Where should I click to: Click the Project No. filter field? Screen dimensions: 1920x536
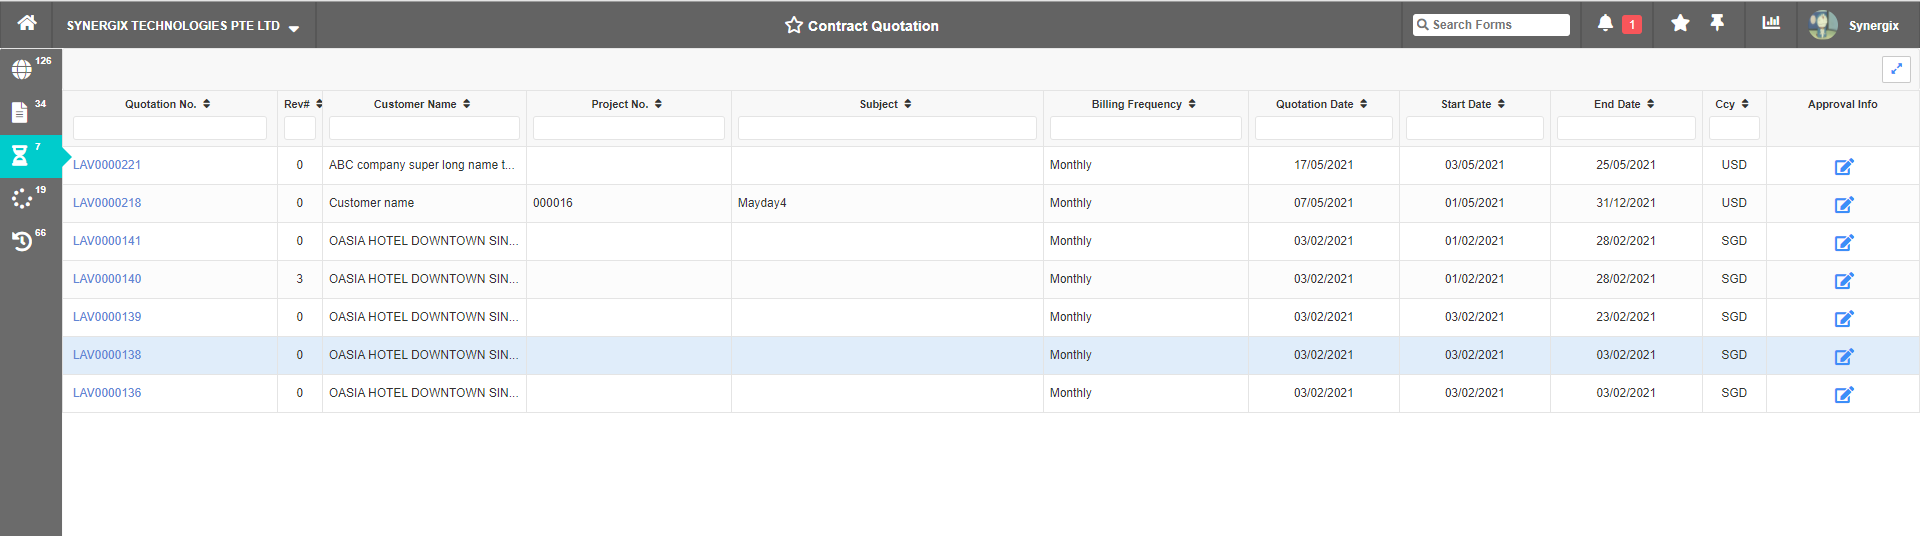coord(629,128)
